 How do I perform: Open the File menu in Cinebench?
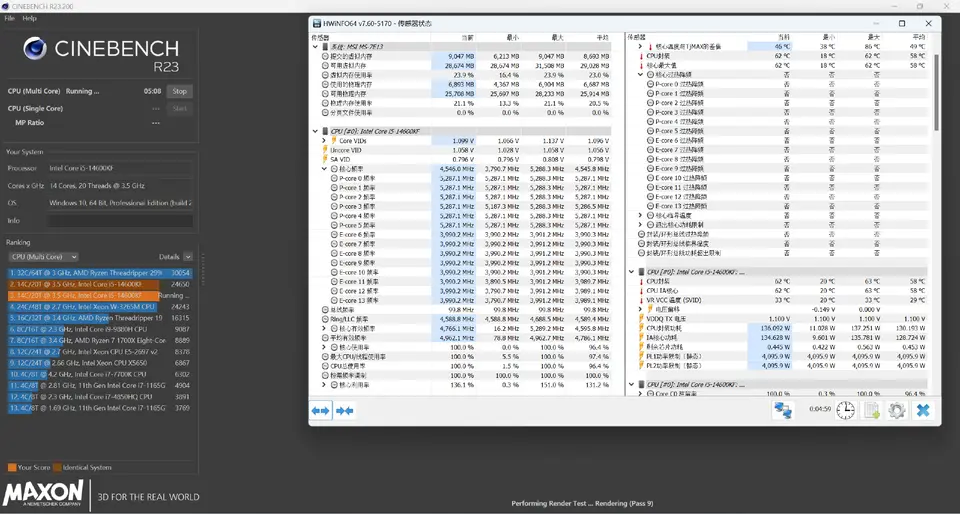coord(10,18)
